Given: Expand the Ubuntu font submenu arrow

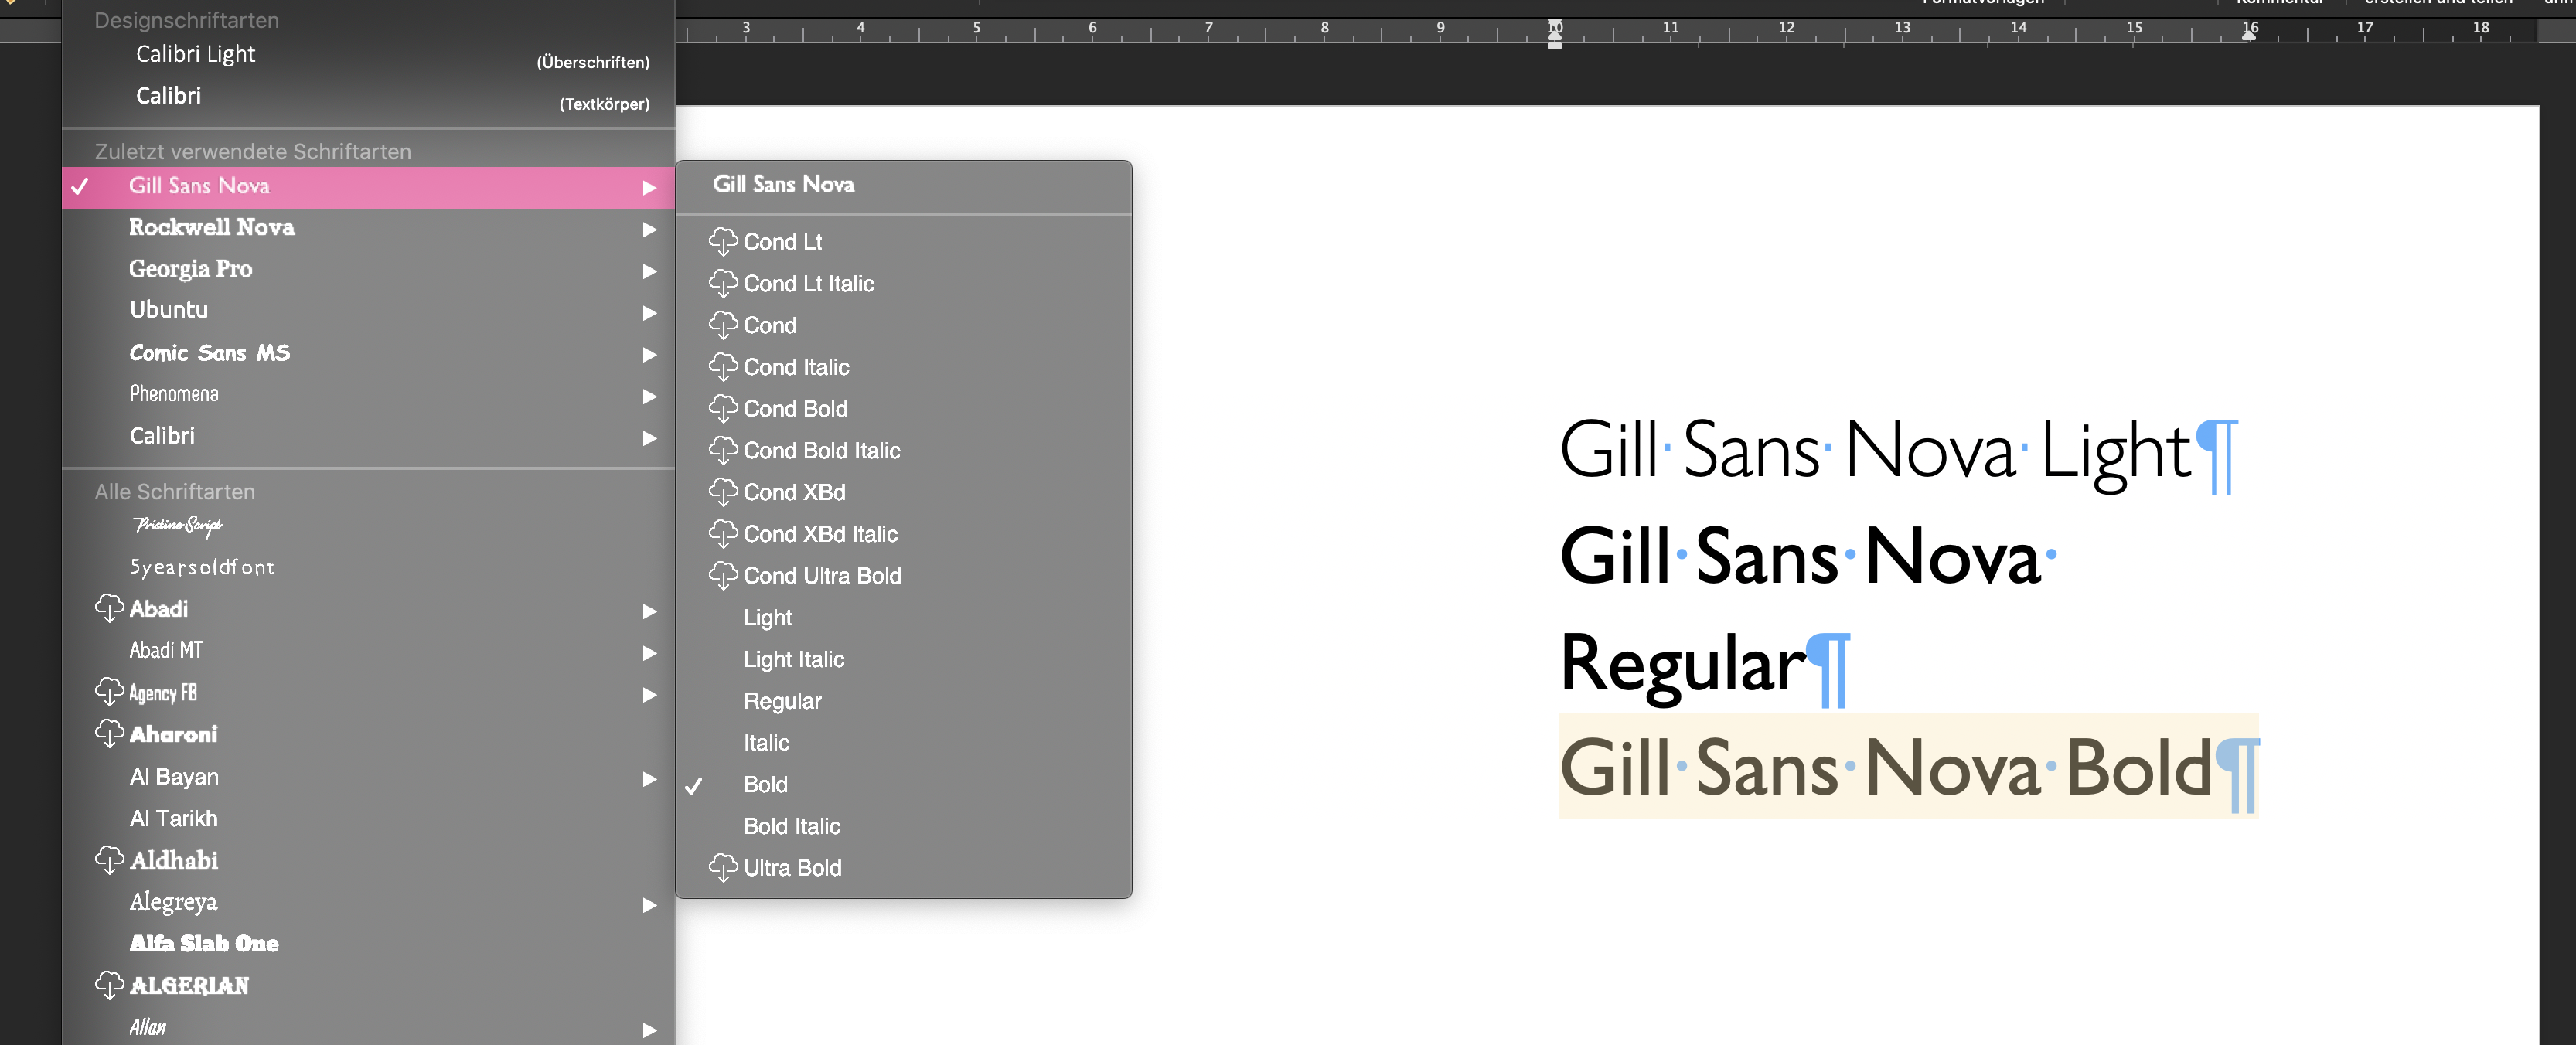Looking at the screenshot, I should coord(650,313).
